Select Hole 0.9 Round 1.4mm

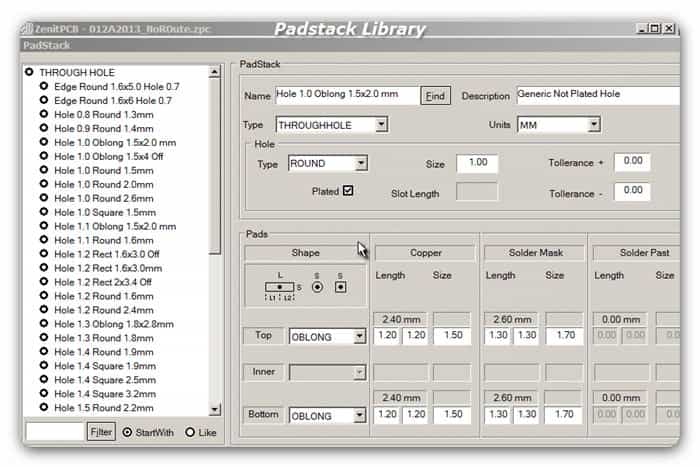(x=104, y=129)
